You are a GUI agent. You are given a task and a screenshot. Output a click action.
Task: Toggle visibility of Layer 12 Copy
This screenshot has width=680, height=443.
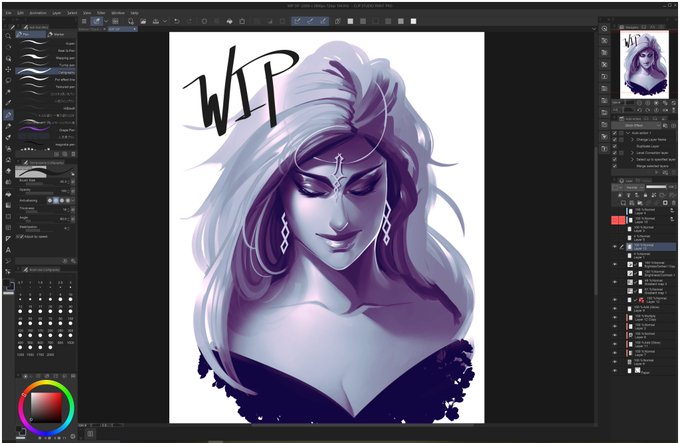615,317
